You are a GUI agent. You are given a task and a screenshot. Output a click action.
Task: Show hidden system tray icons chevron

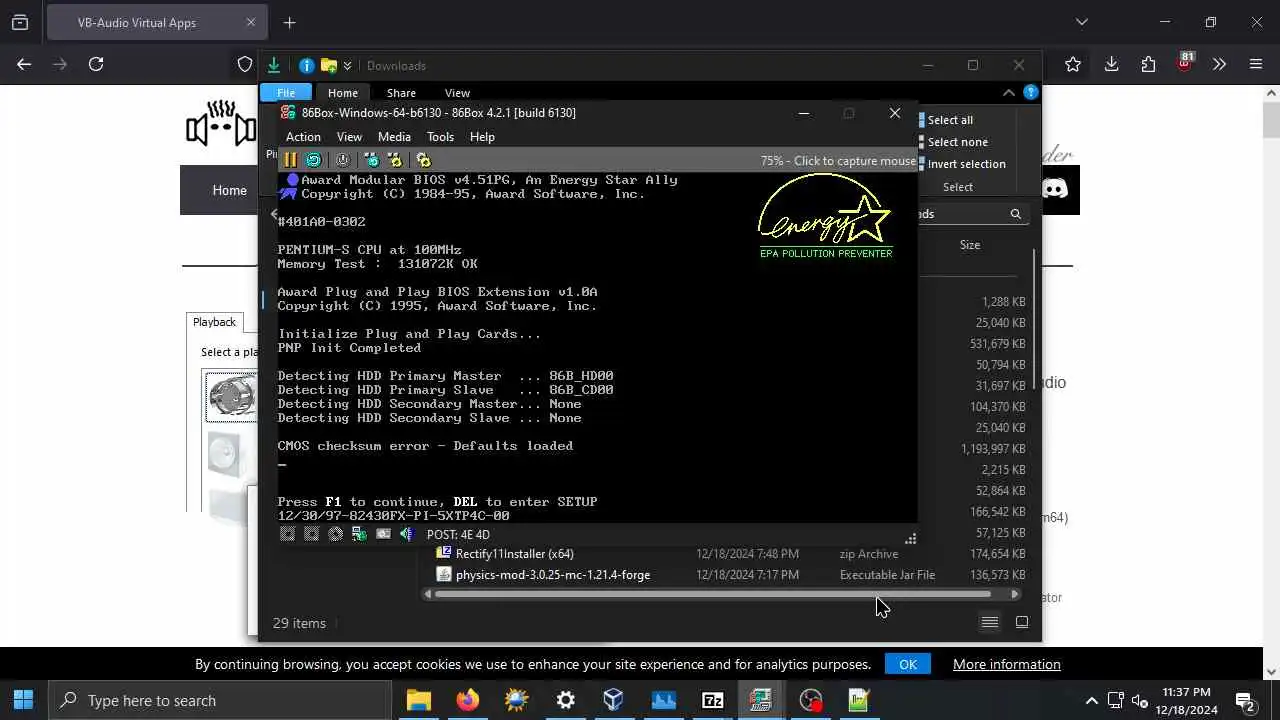pos(1091,701)
